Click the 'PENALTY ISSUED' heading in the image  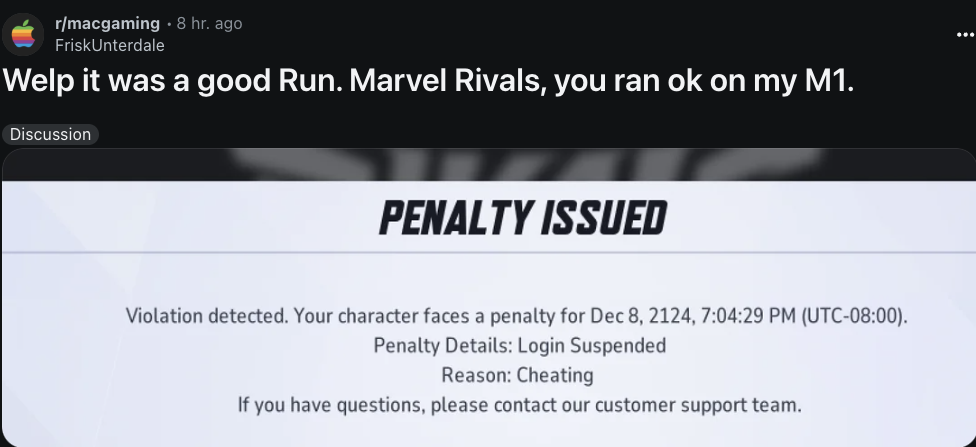coord(522,218)
